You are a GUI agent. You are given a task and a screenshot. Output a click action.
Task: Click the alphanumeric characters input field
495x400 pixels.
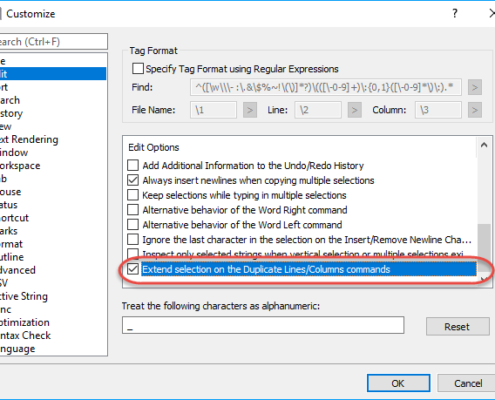pos(263,325)
